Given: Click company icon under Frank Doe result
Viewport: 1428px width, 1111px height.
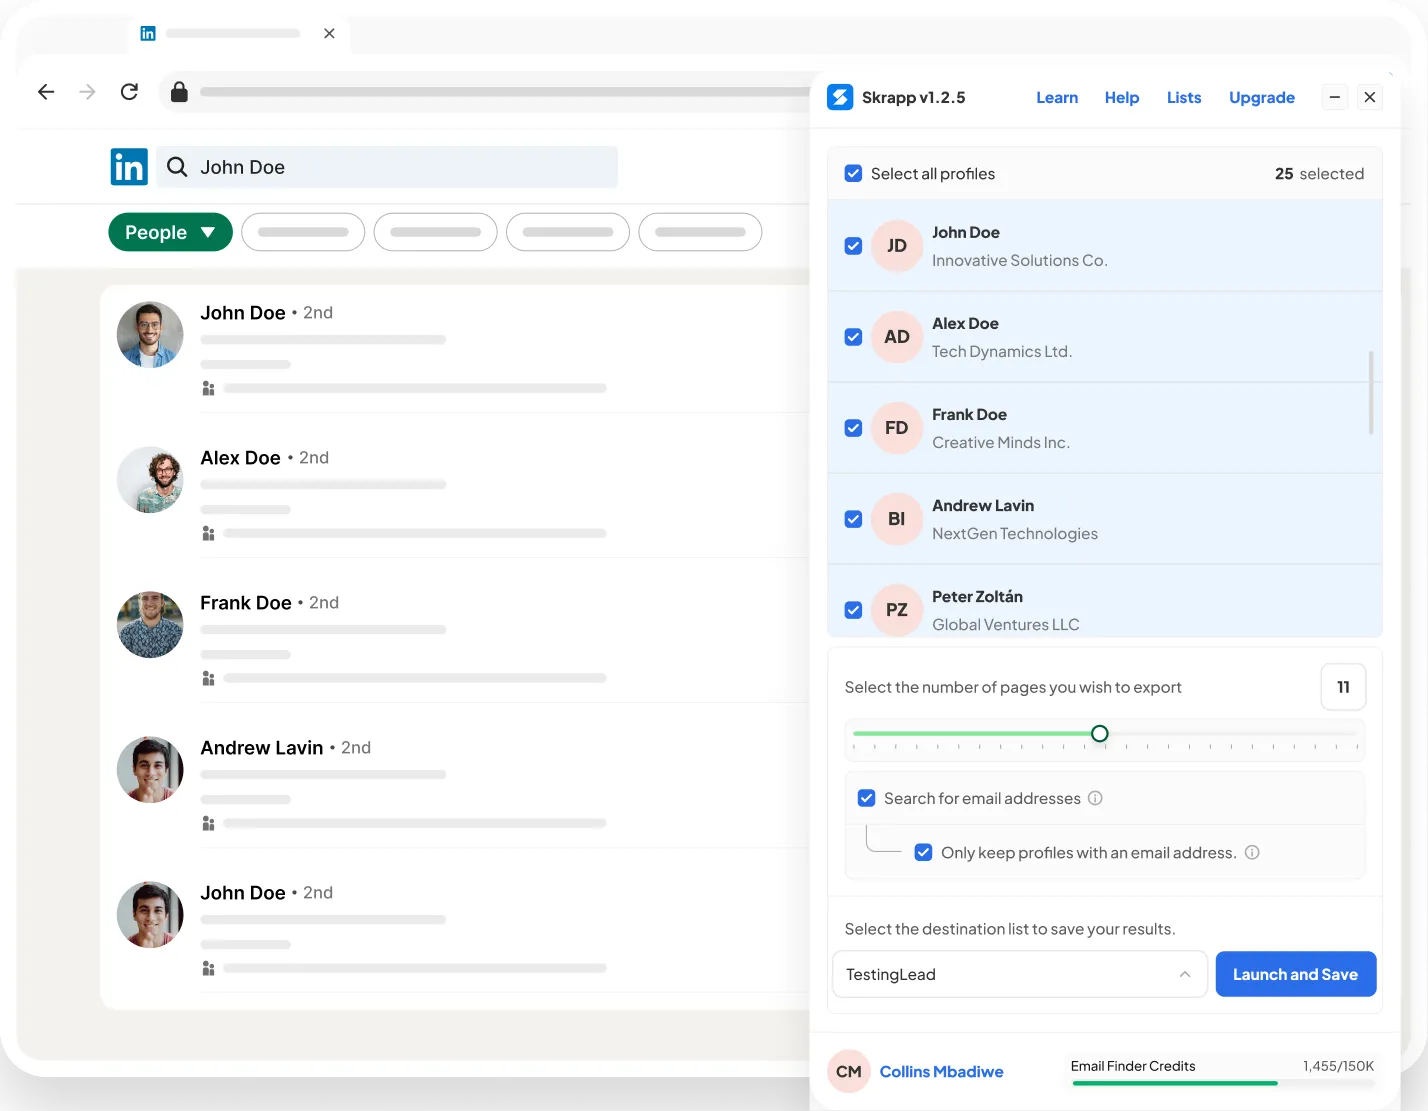Looking at the screenshot, I should tap(208, 678).
